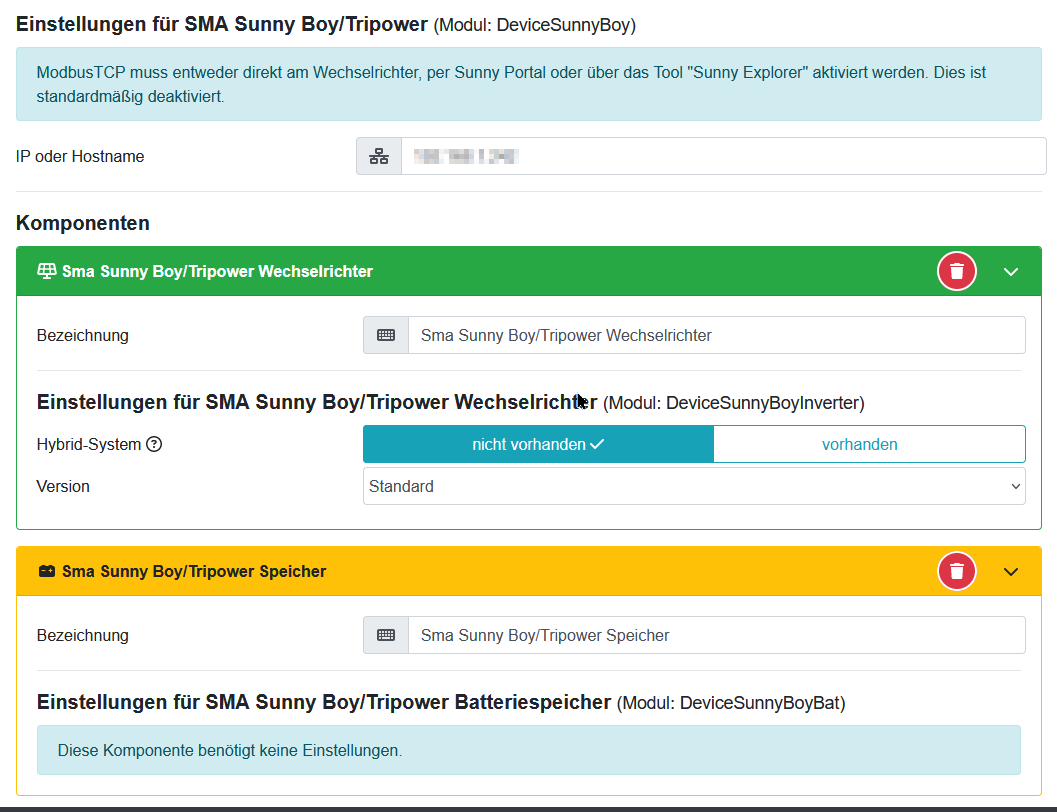Click the 'Komponenten' heading
This screenshot has width=1057, height=812.
coord(83,223)
